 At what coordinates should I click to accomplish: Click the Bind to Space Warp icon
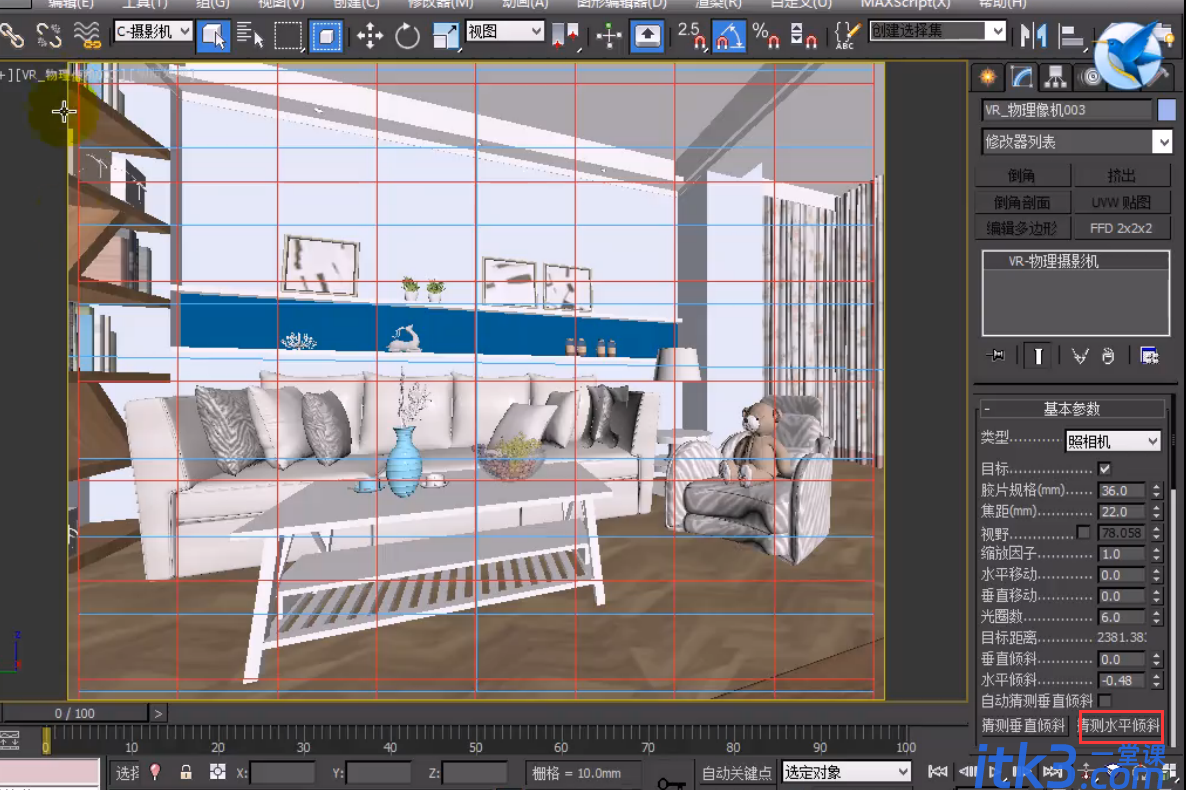click(88, 35)
